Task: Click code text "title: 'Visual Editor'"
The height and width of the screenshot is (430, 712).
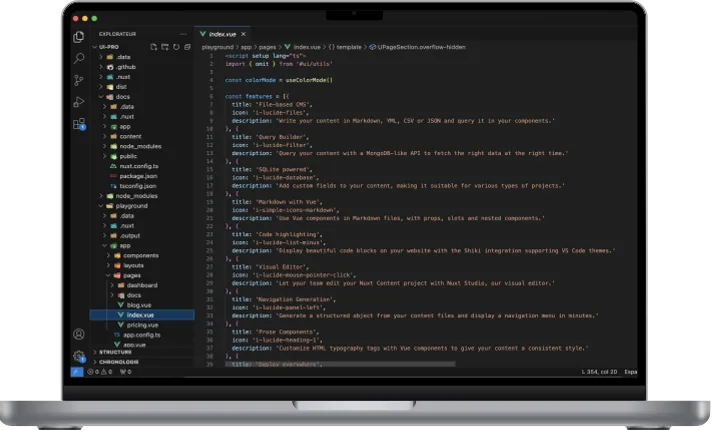Action: pos(271,267)
